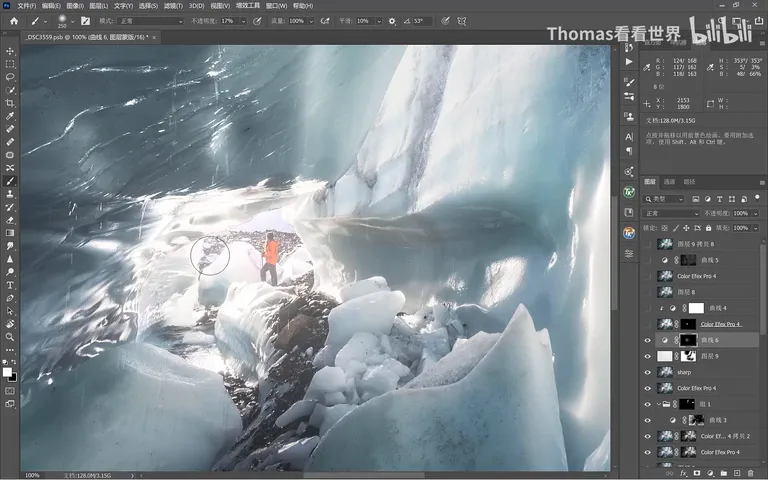Screen dimensions: 768x480
Task: Select the Crop tool
Action: coord(10,103)
